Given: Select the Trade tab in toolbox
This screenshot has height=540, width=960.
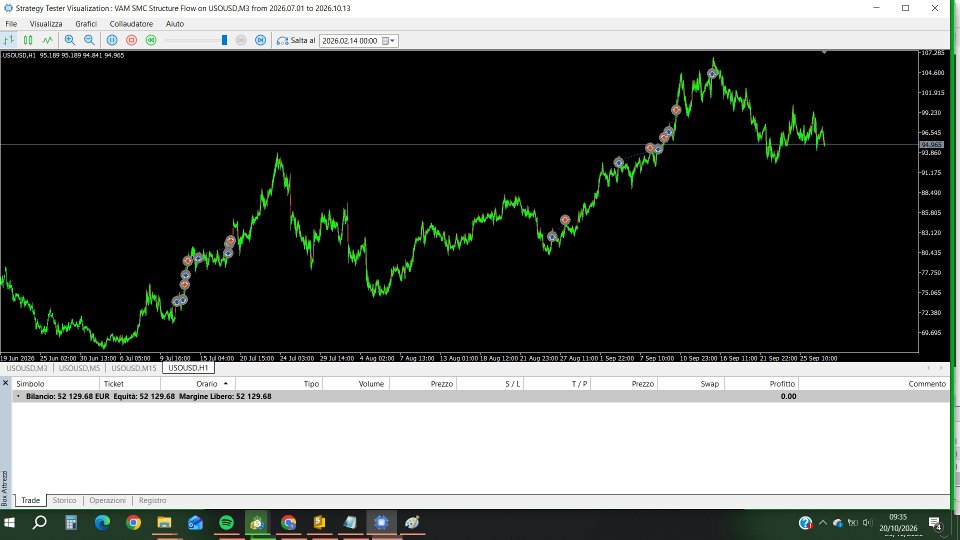Looking at the screenshot, I should coord(31,500).
